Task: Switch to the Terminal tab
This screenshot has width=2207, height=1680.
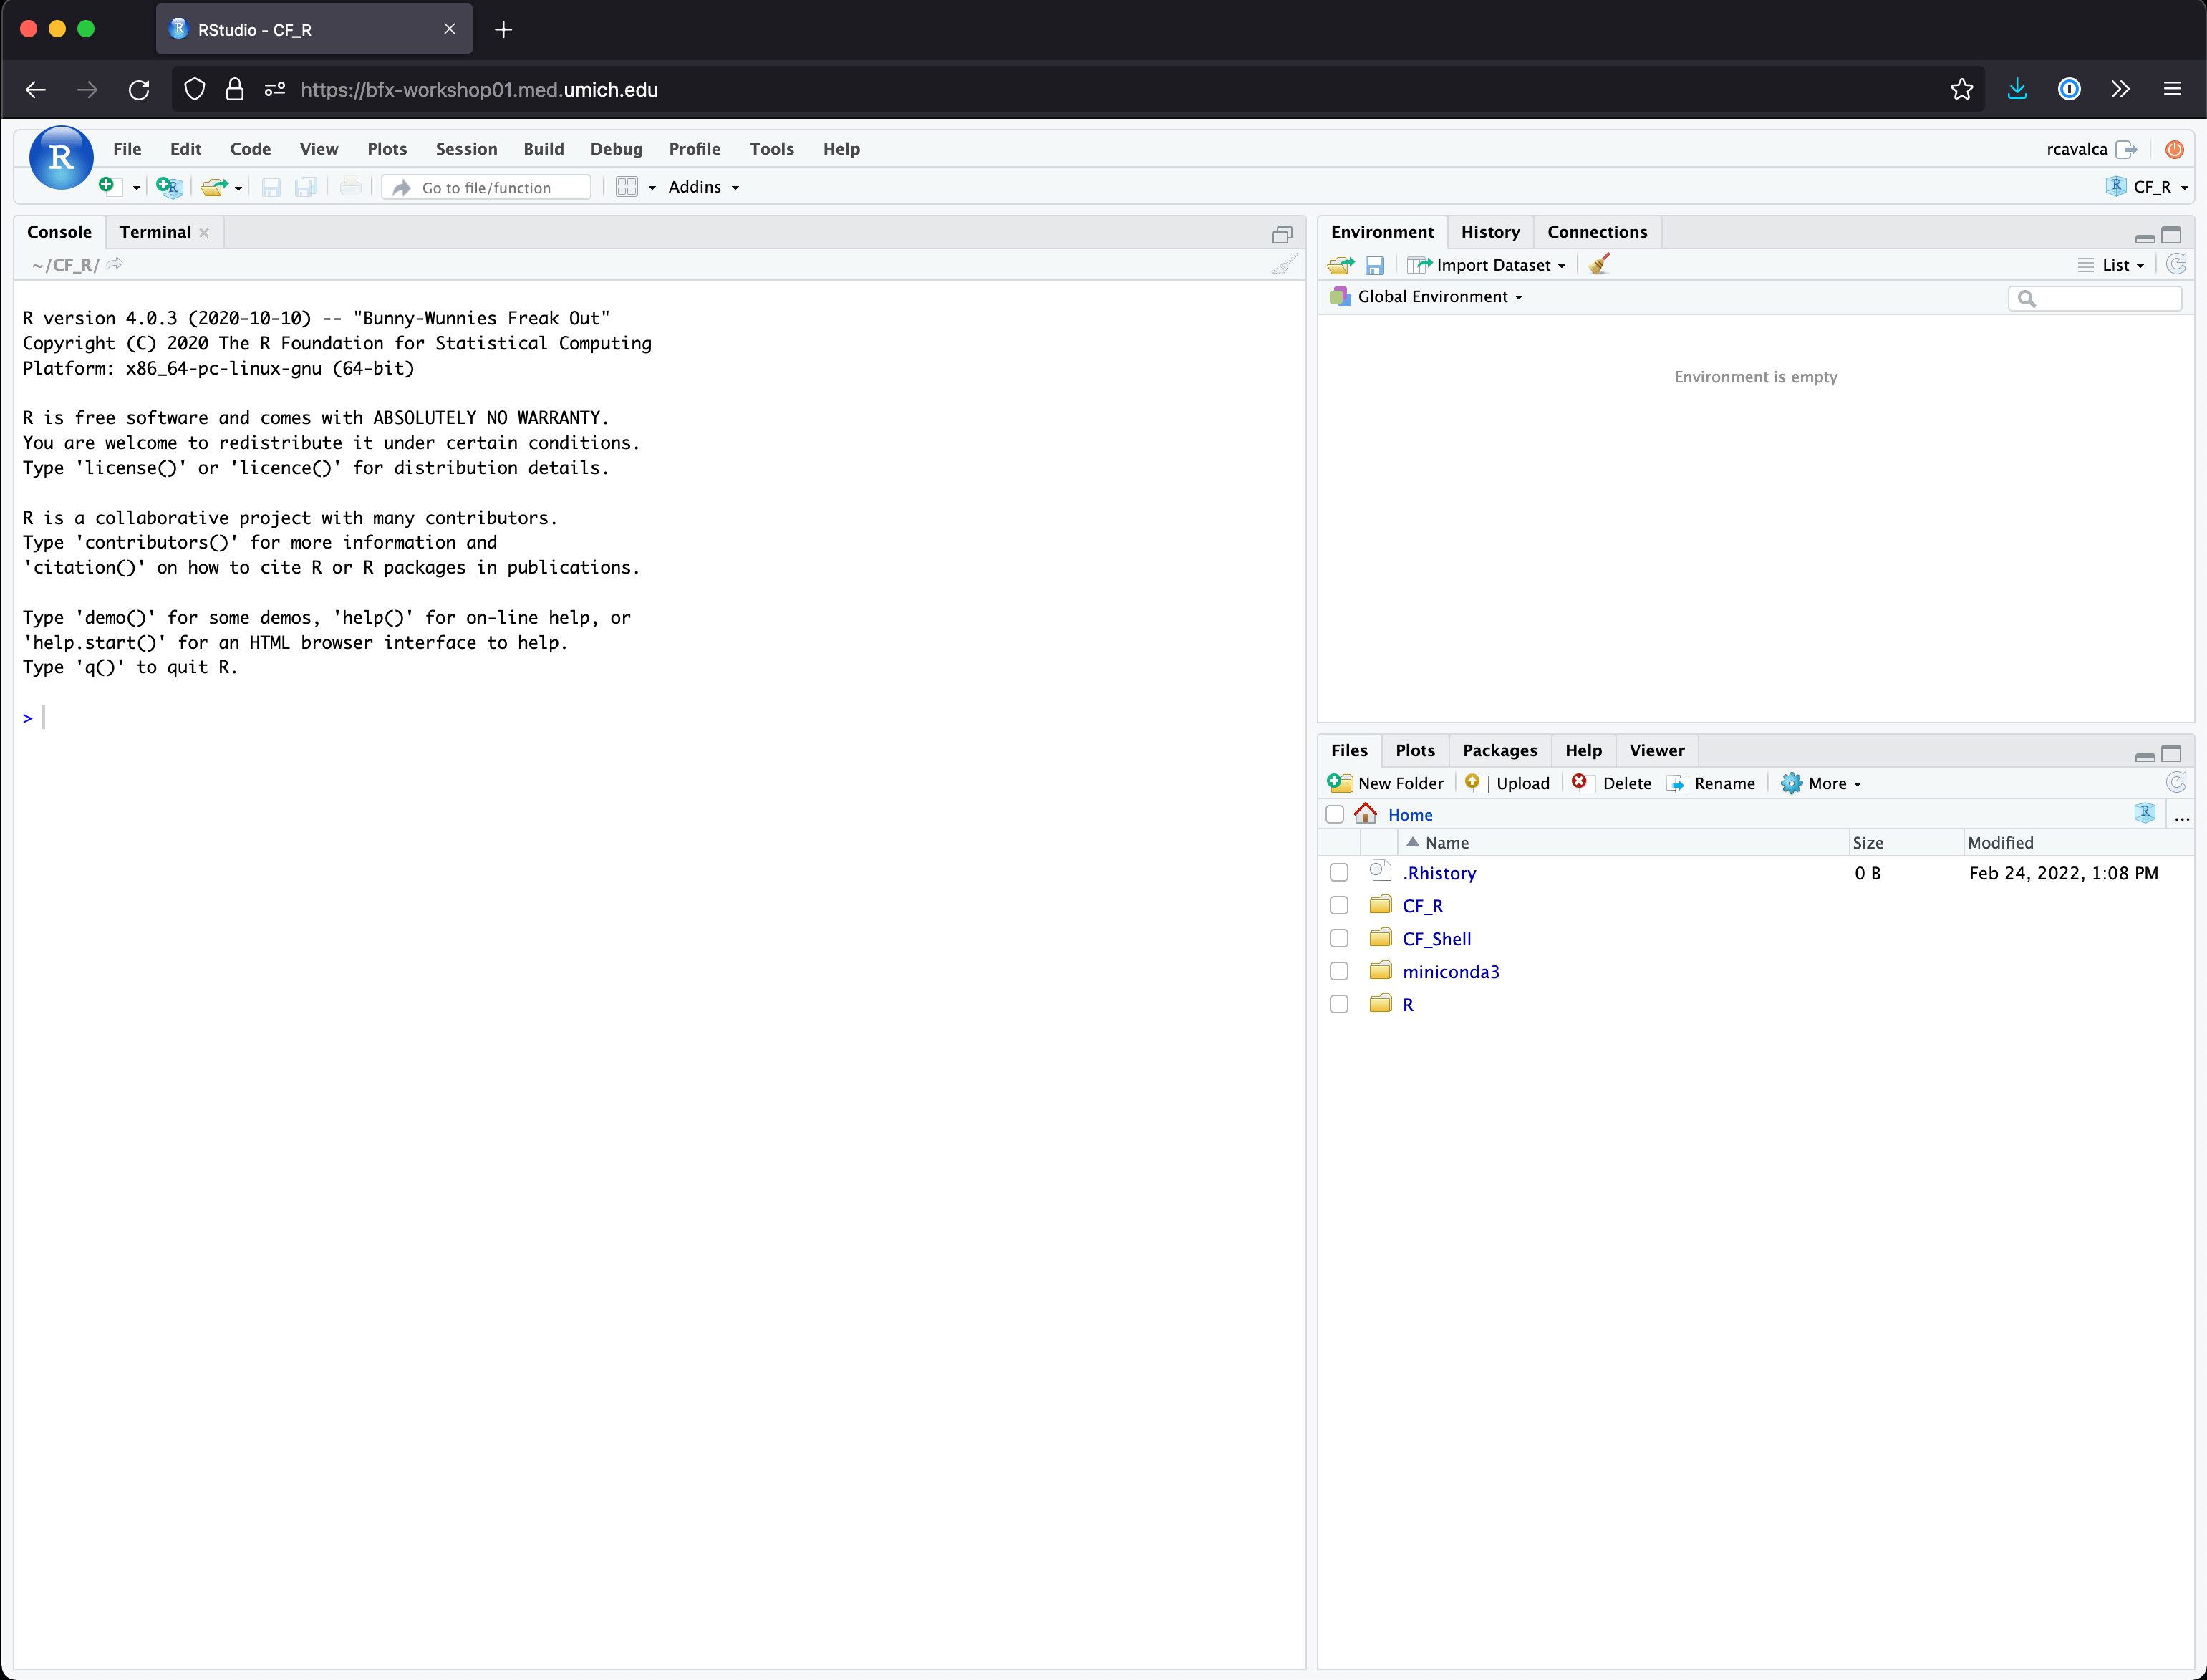Action: point(154,231)
